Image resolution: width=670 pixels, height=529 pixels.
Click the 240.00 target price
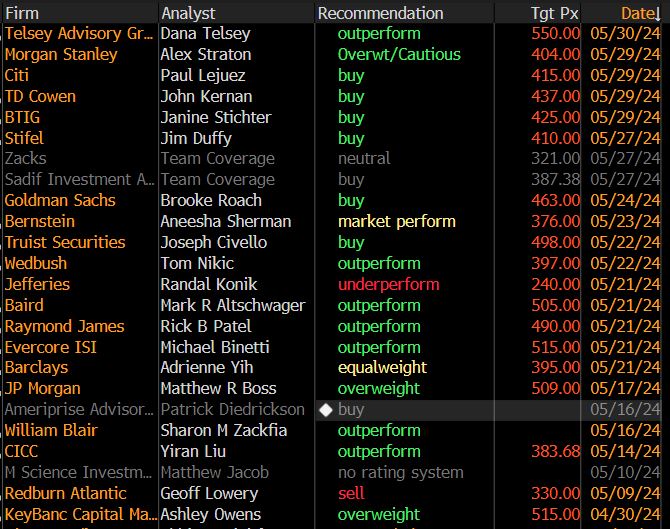(x=555, y=284)
